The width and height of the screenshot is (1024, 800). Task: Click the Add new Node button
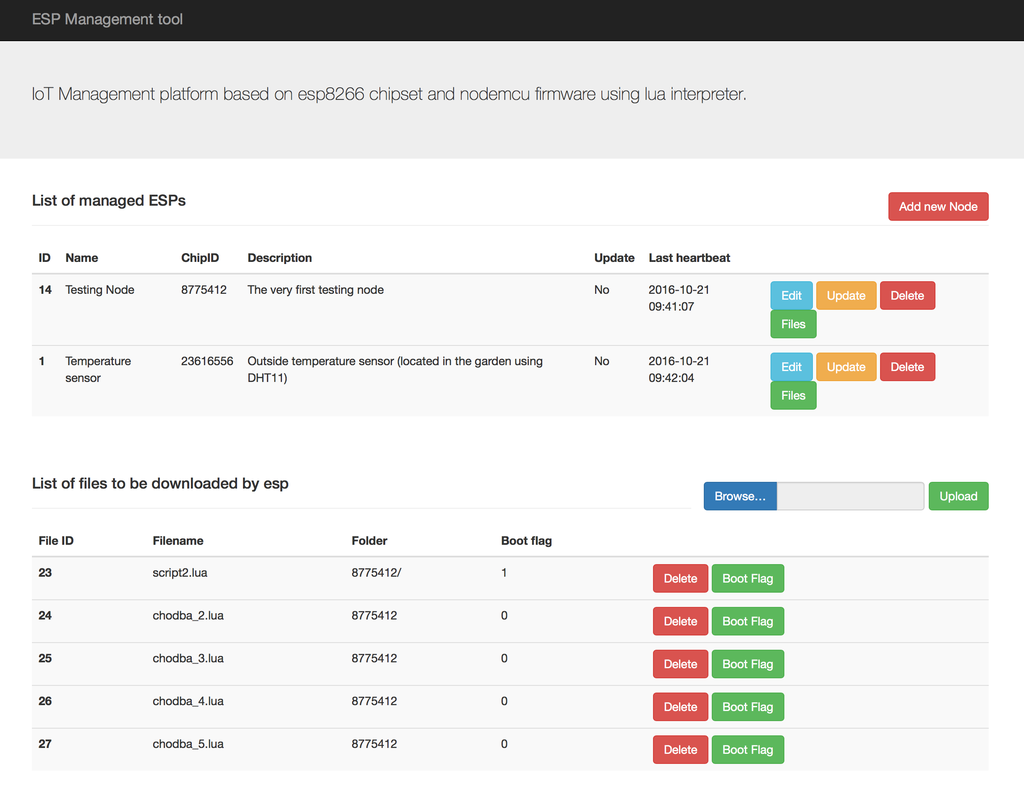pyautogui.click(x=937, y=206)
